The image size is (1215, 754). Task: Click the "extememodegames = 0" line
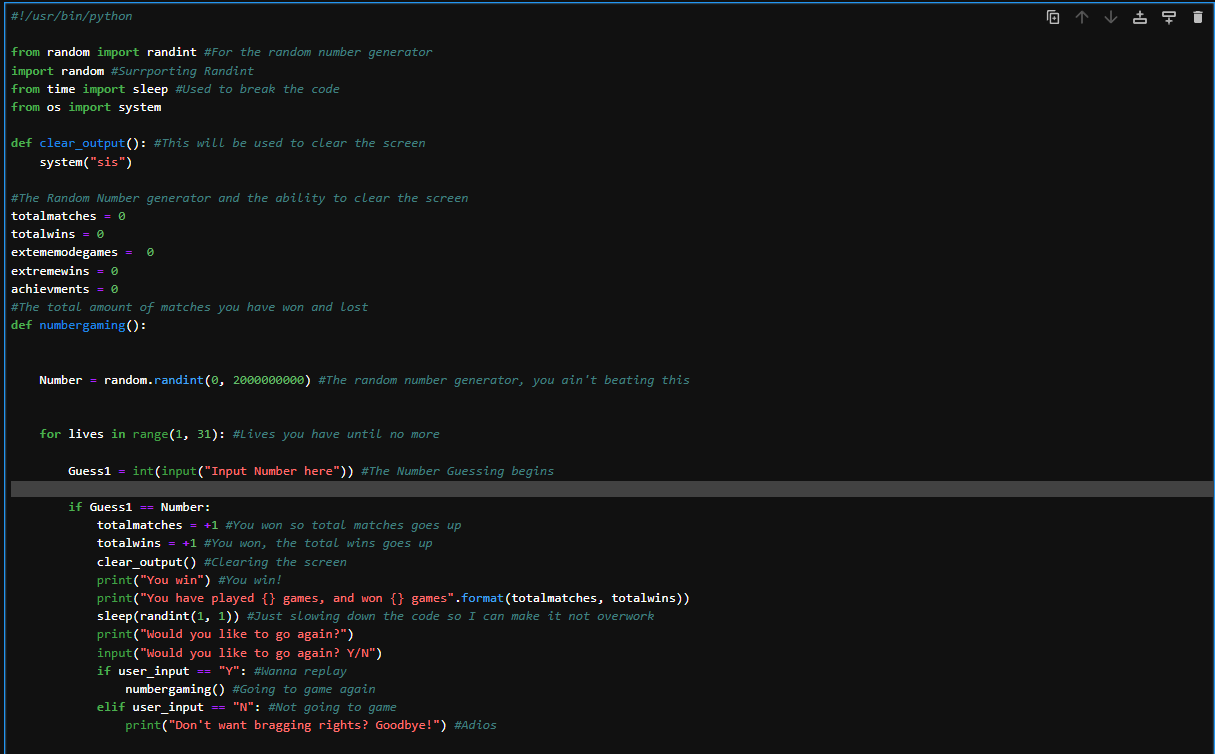click(83, 252)
